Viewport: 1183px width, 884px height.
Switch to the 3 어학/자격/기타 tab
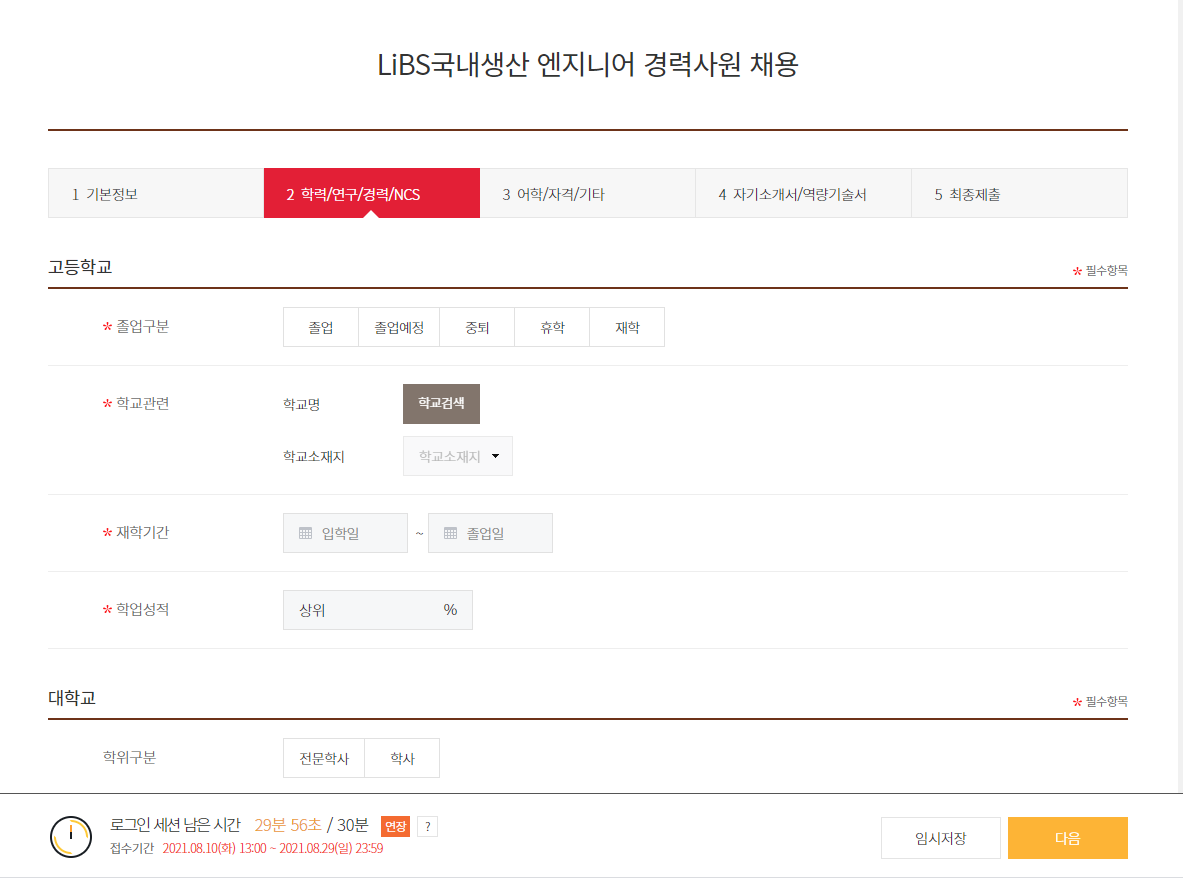[588, 194]
